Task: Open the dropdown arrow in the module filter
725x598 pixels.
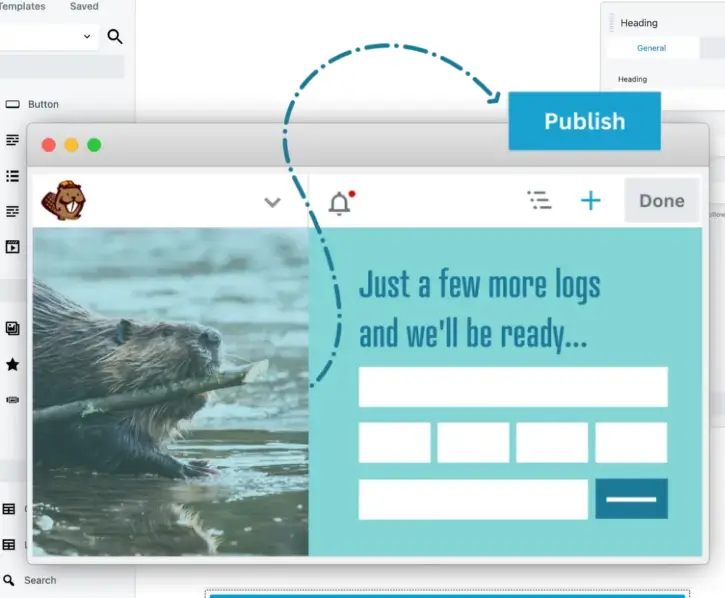Action: click(87, 36)
